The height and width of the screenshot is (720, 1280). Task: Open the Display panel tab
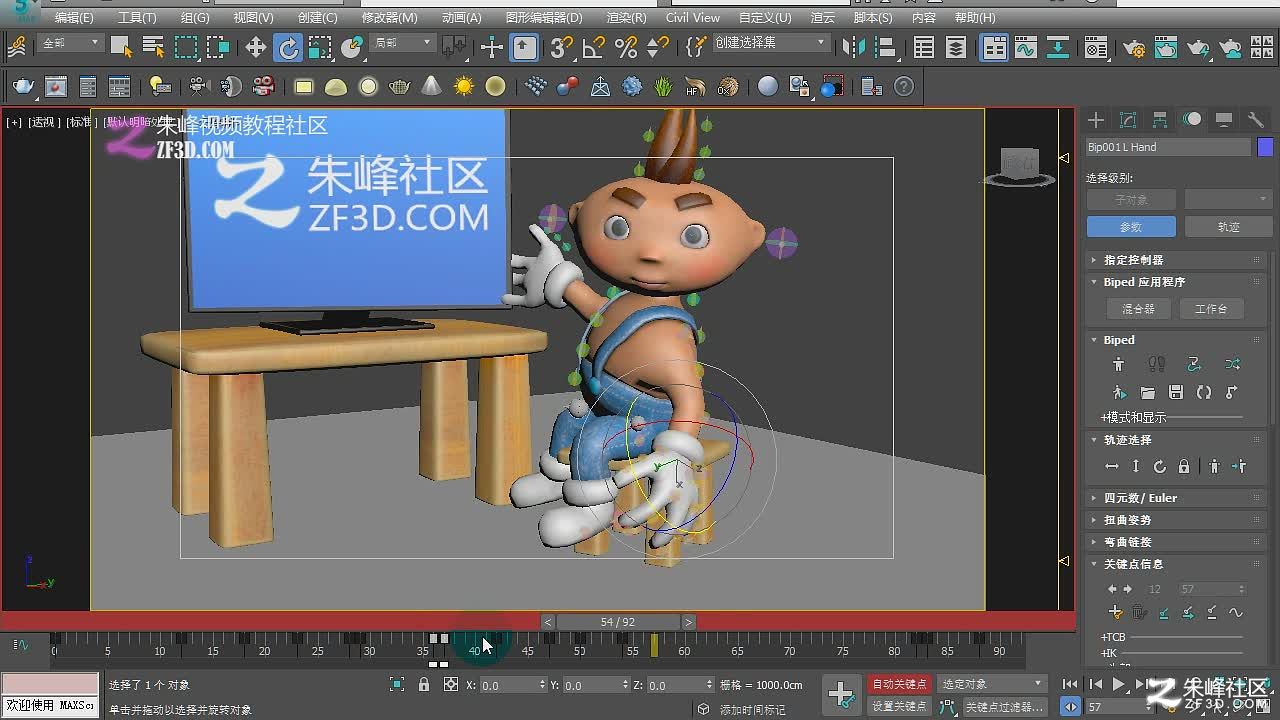coord(1224,120)
